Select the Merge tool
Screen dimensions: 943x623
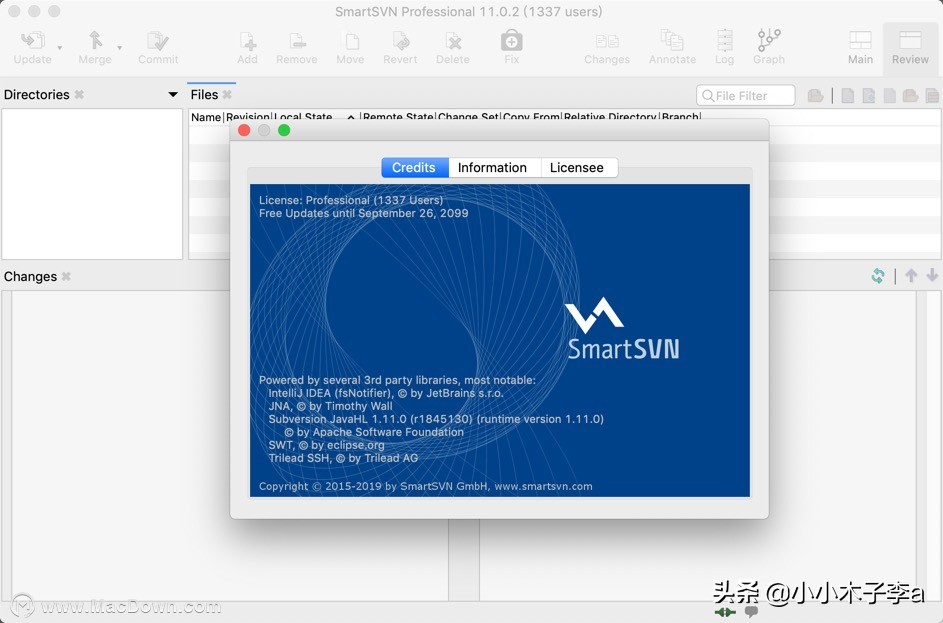pos(93,44)
